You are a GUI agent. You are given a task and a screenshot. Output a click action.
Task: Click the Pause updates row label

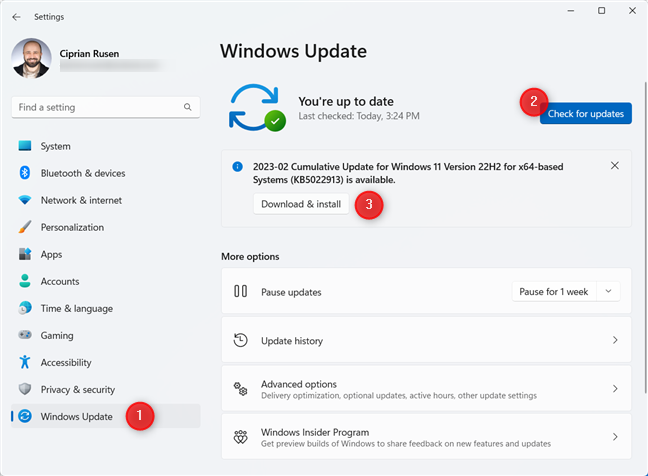pyautogui.click(x=291, y=292)
